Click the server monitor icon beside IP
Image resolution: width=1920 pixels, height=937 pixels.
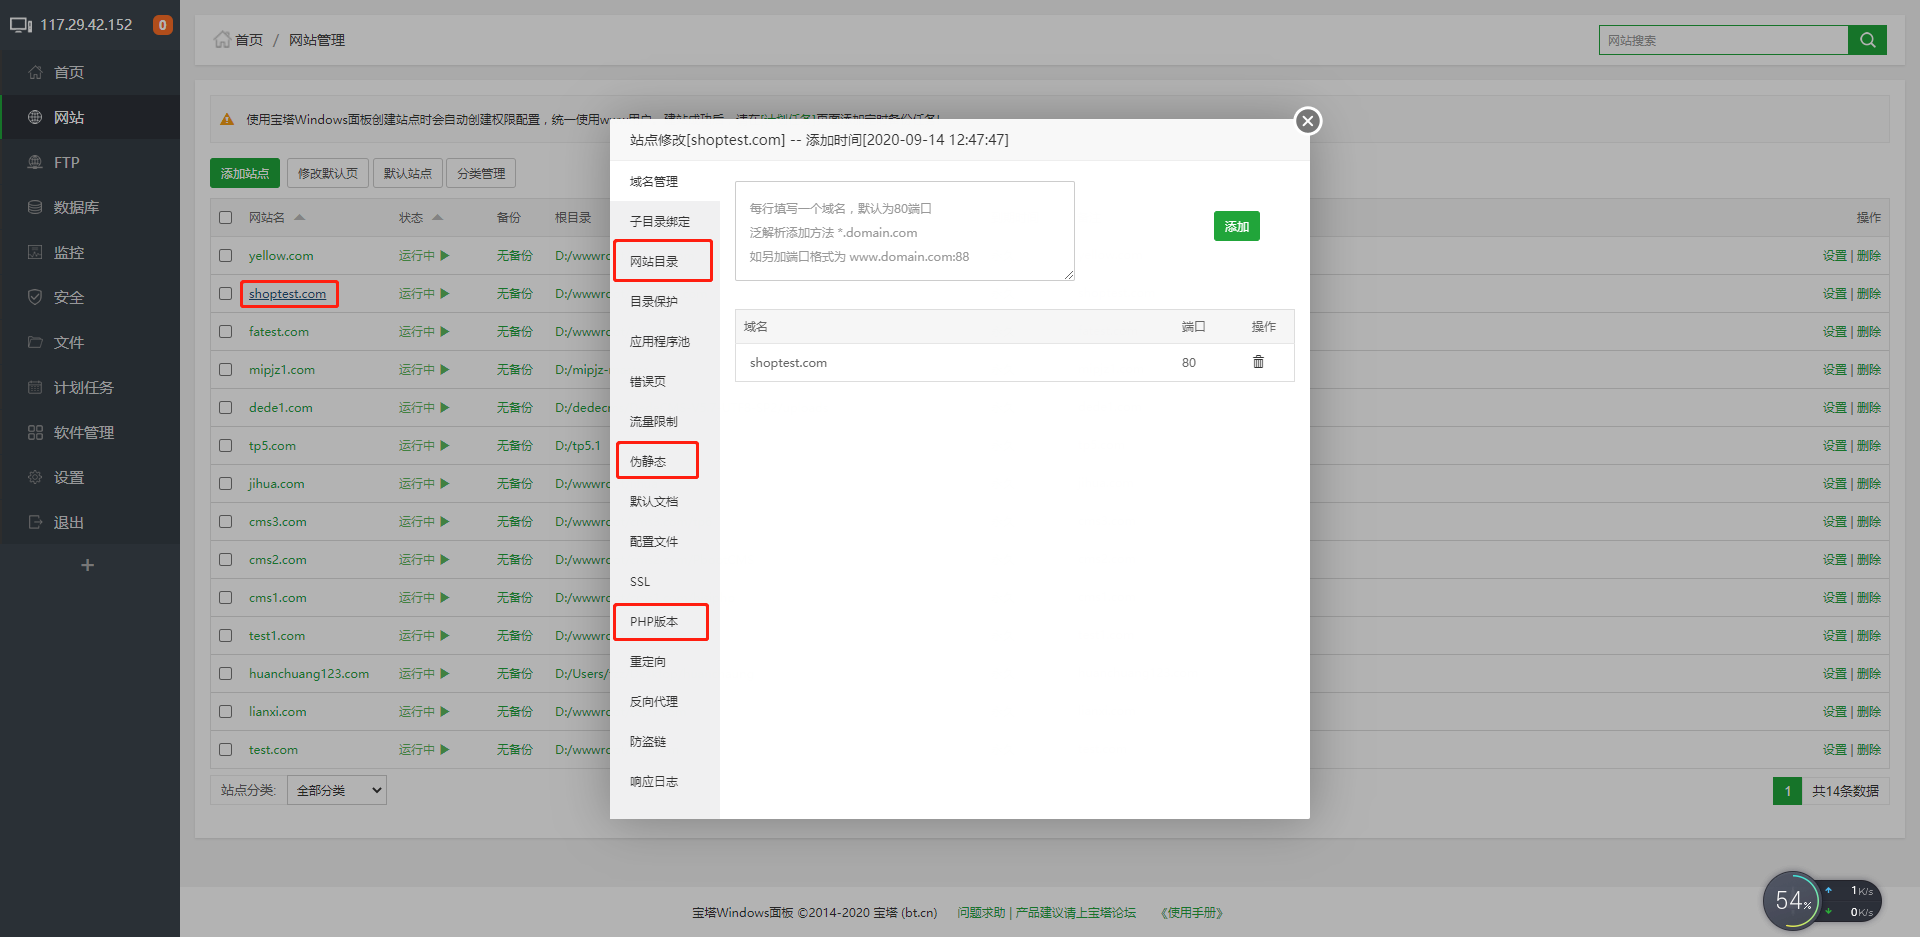21,25
